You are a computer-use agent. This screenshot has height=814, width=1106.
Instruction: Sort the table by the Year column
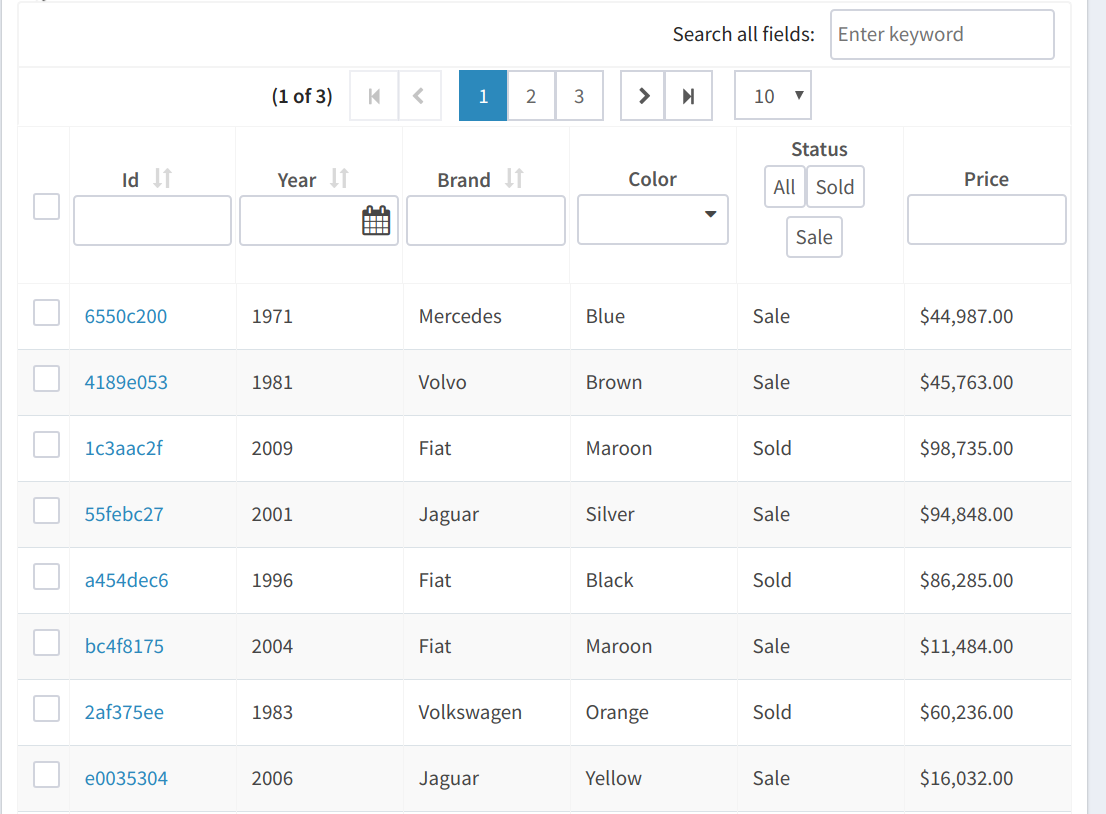340,180
